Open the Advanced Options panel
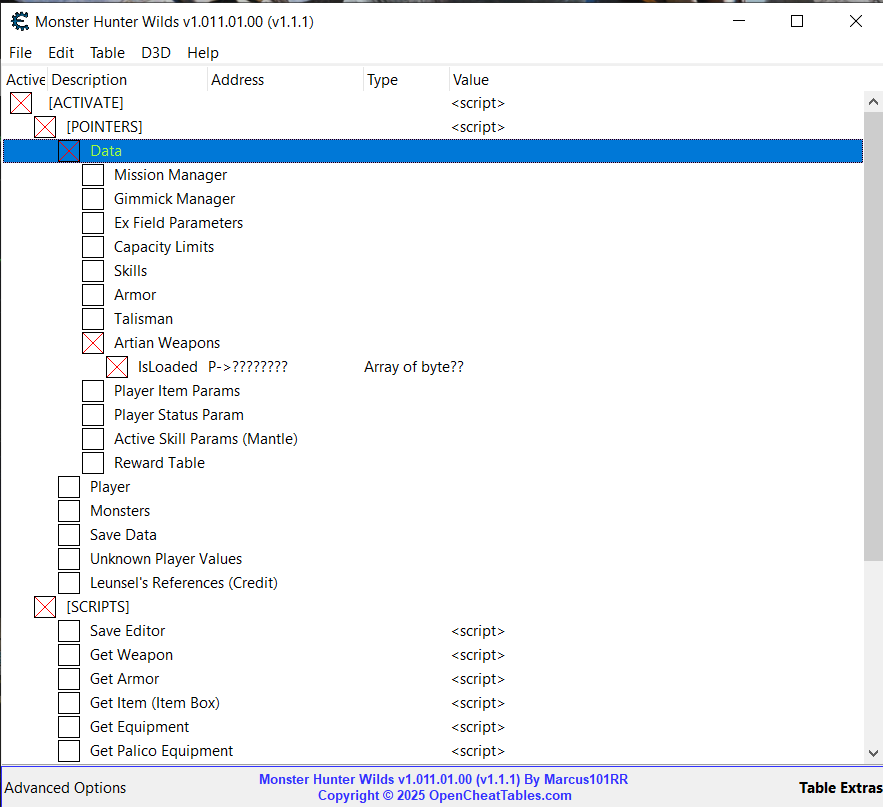The image size is (883, 807). point(65,787)
